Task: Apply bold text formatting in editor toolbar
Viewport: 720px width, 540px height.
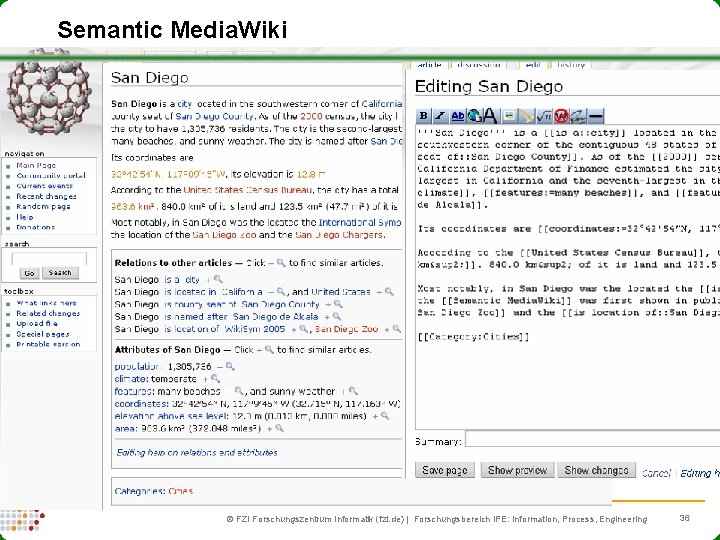Action: pyautogui.click(x=424, y=116)
